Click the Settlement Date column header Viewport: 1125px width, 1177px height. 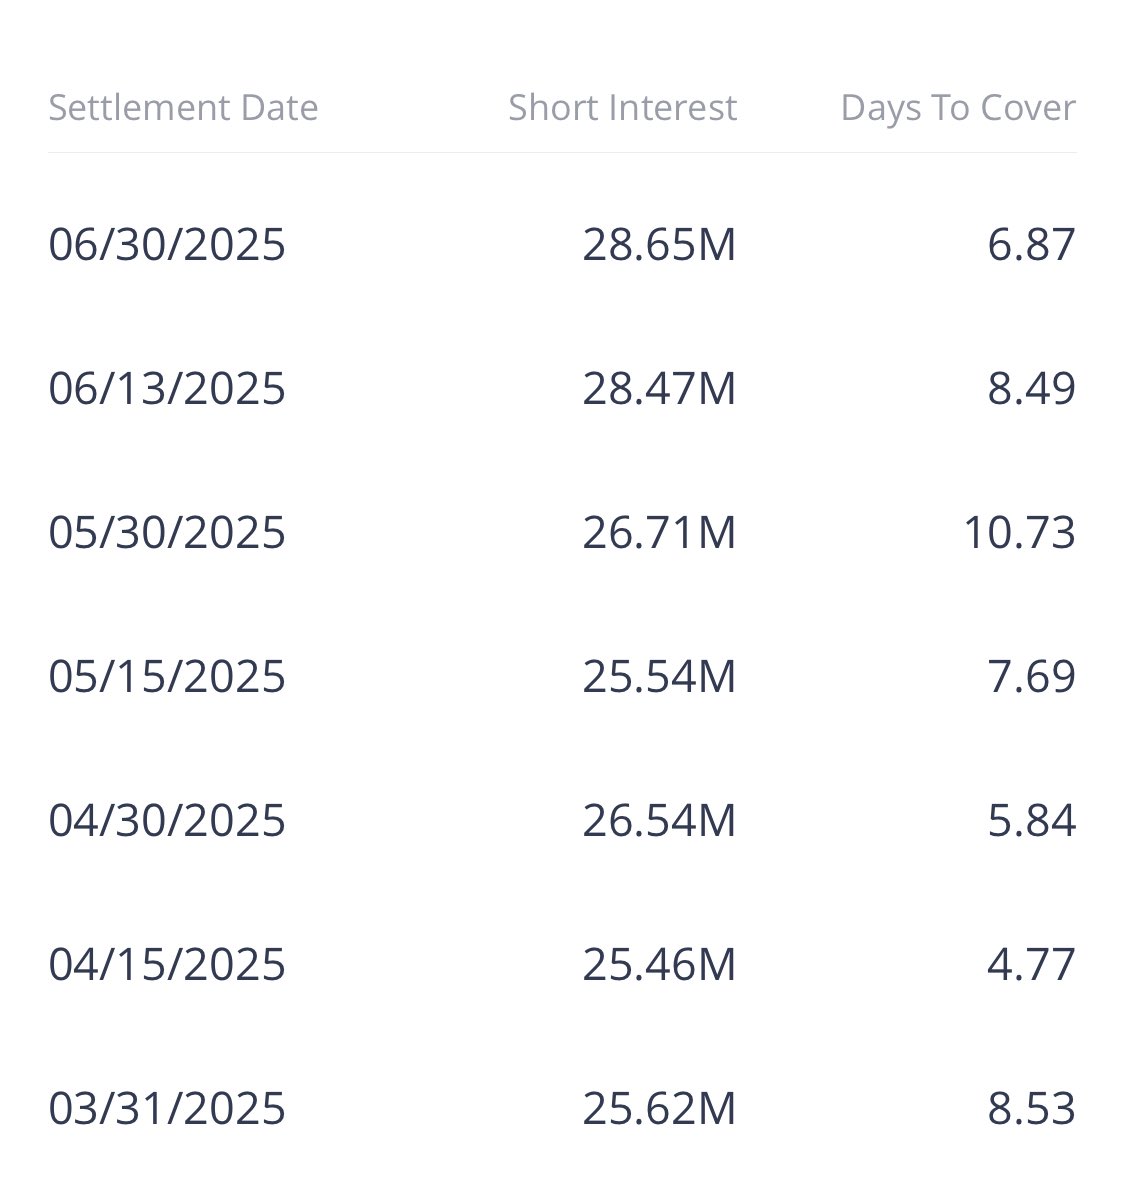coord(183,107)
